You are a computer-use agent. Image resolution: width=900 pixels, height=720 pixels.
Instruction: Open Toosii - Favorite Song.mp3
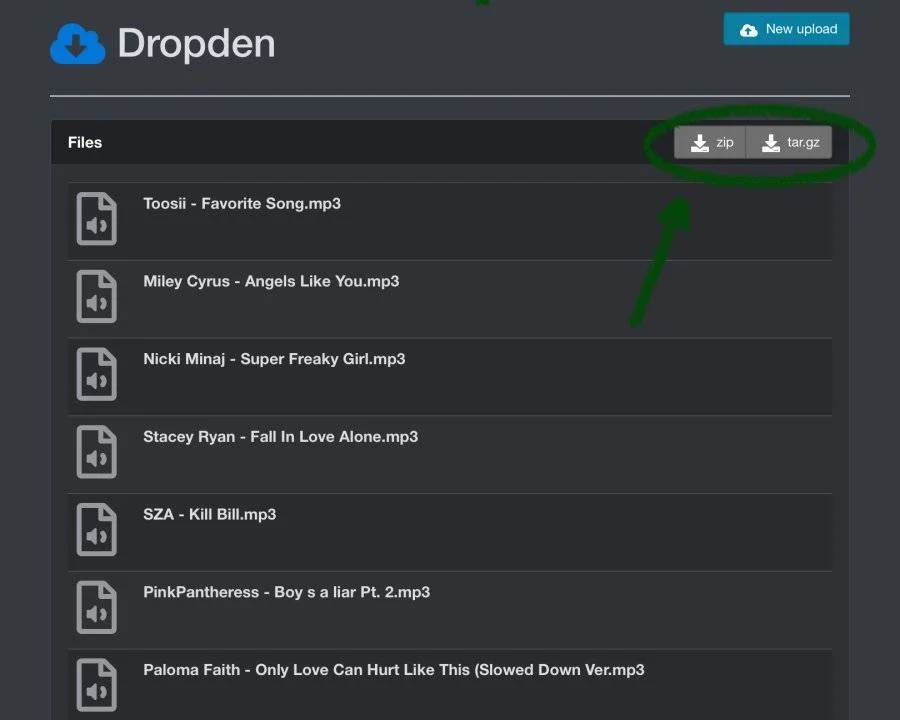(242, 204)
